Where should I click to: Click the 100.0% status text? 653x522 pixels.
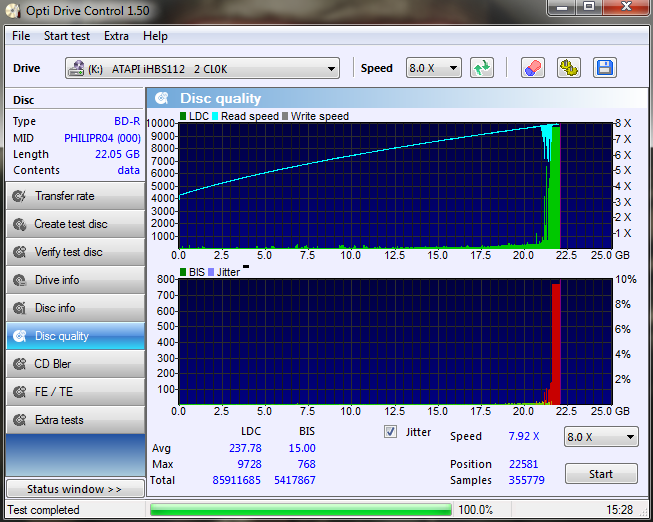coord(476,510)
